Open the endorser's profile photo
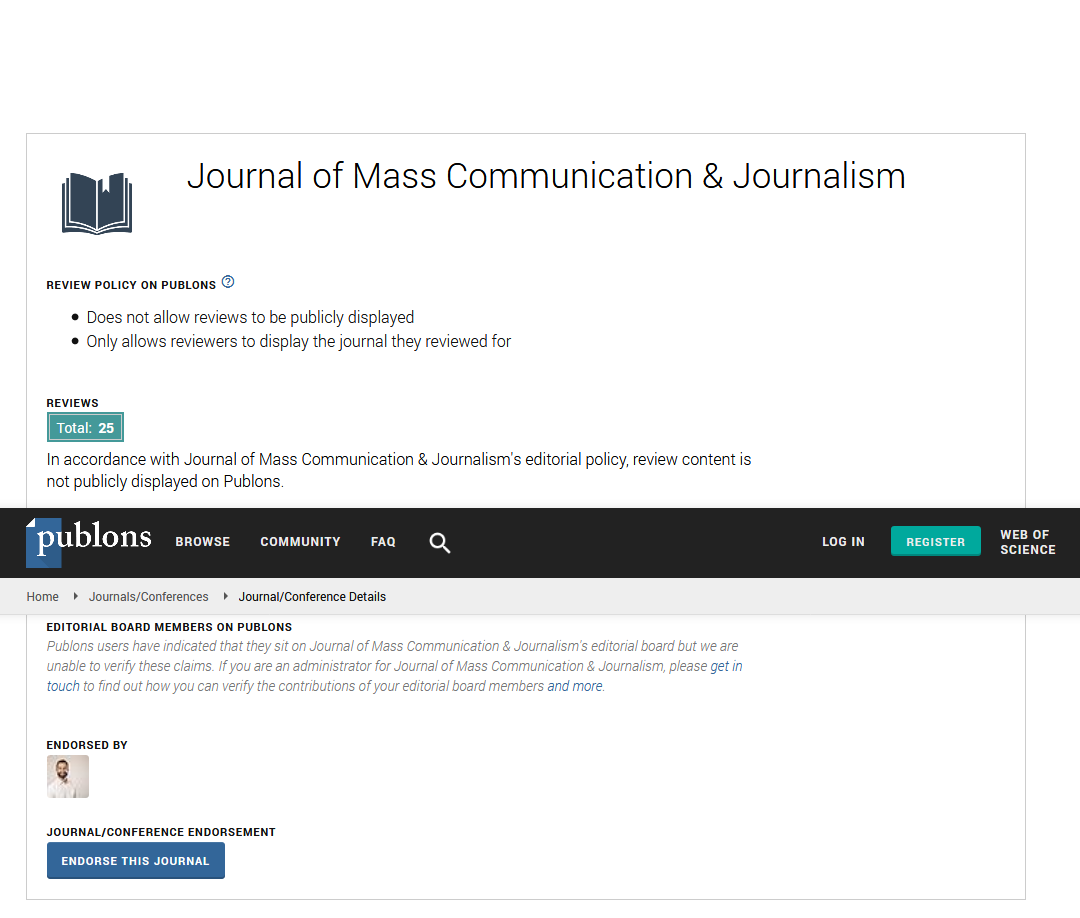The width and height of the screenshot is (1080, 918). coord(68,776)
